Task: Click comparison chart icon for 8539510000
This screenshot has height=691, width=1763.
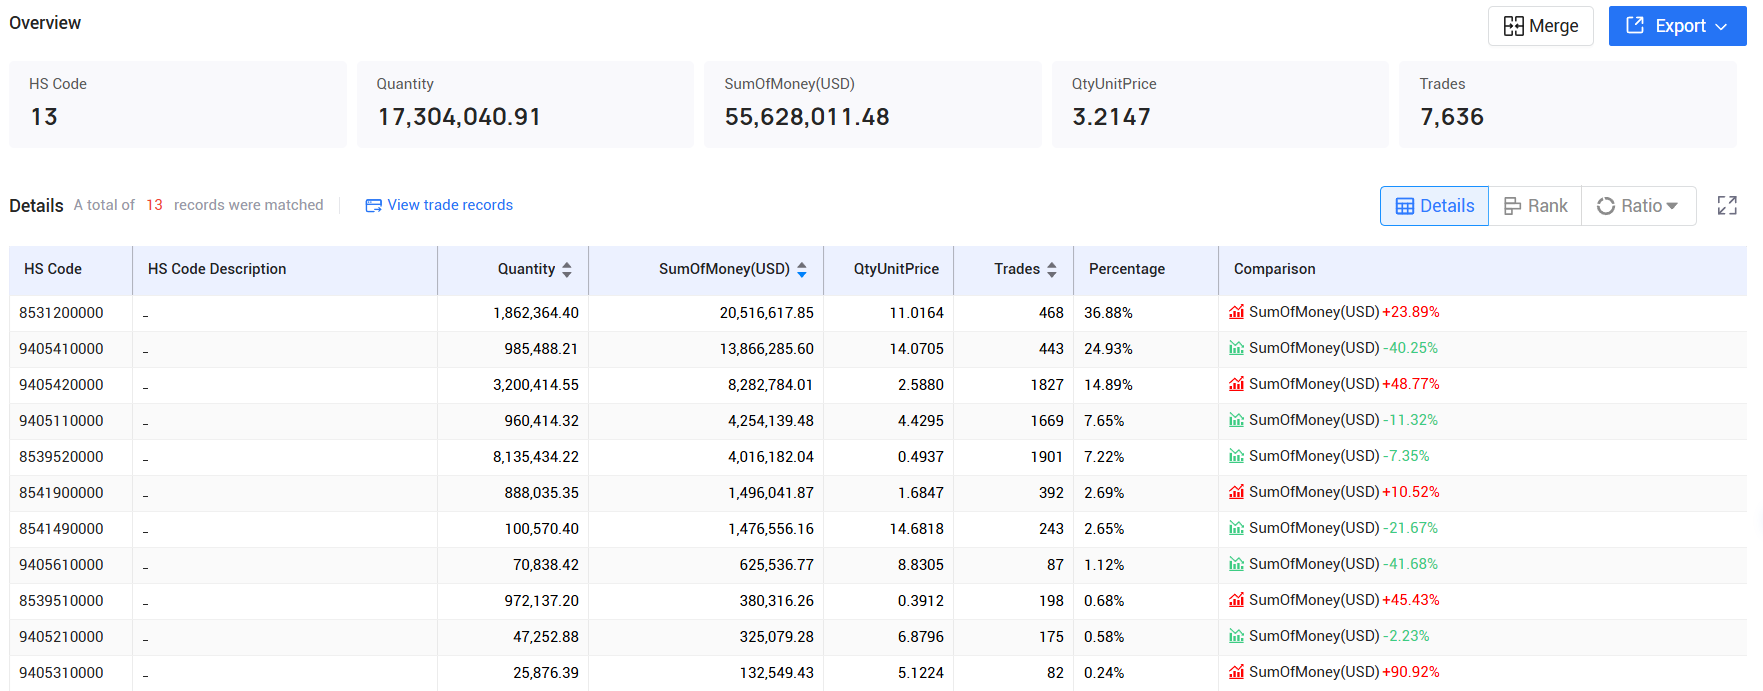Action: 1237,600
